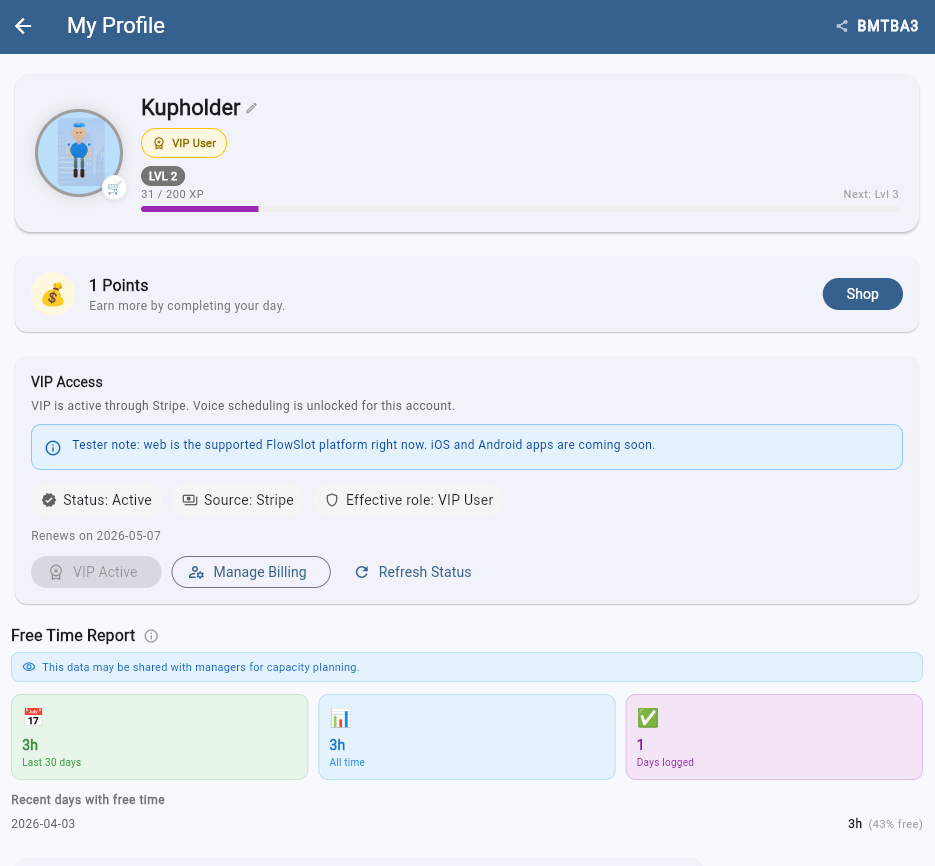Click the eye icon on the capacity planning notice
The height and width of the screenshot is (866, 935).
click(x=31, y=666)
